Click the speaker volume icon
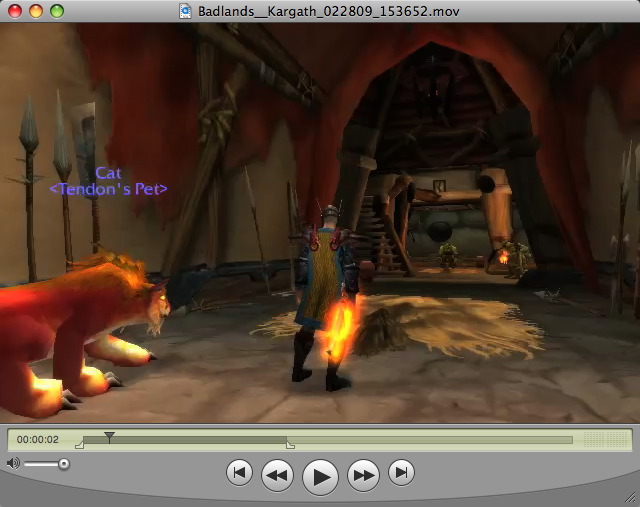Viewport: 640px width, 507px height. tap(13, 463)
